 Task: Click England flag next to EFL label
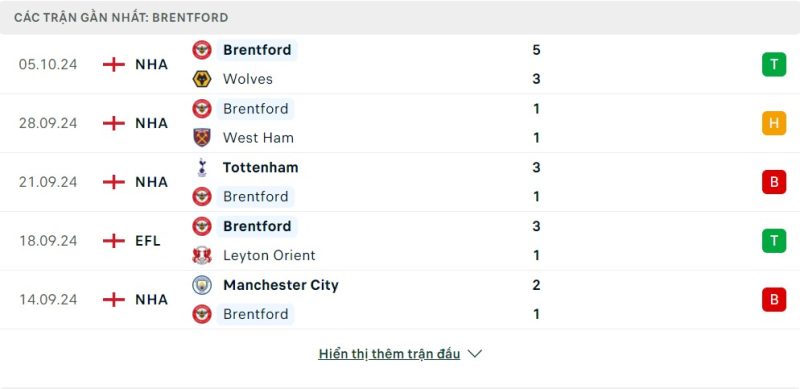pyautogui.click(x=114, y=240)
